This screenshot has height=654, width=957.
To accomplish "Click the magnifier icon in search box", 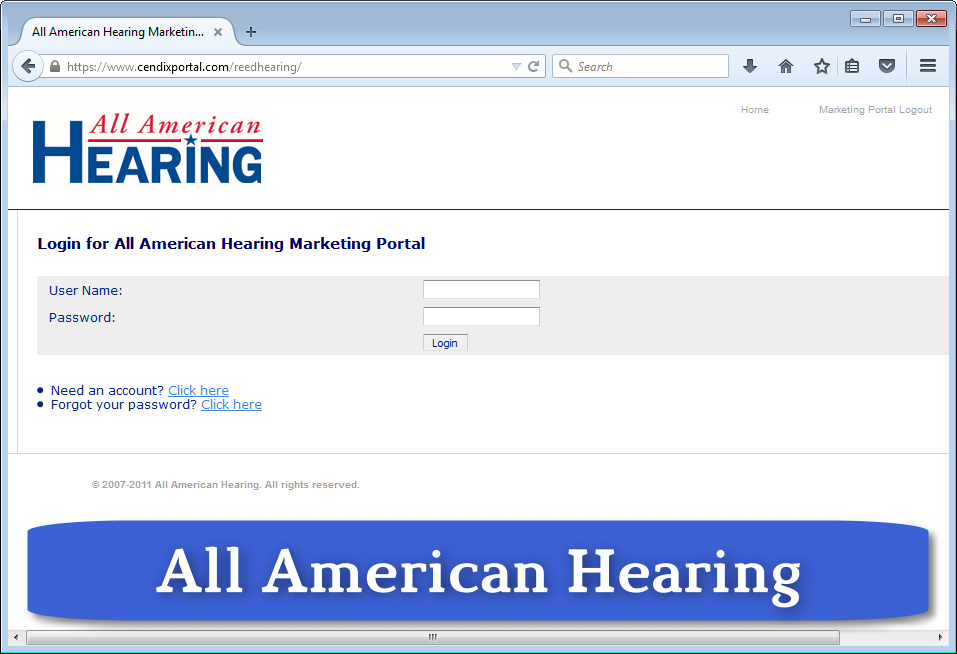I will (x=566, y=66).
